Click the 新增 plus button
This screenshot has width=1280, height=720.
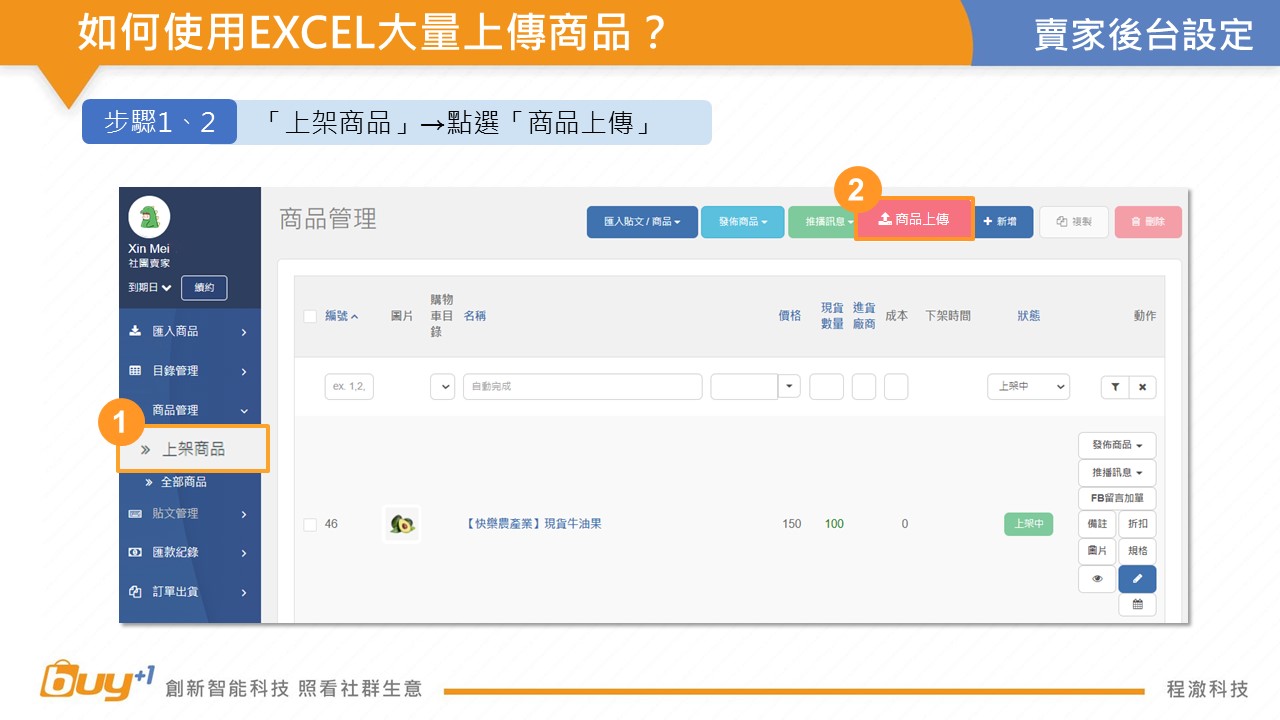[1004, 222]
